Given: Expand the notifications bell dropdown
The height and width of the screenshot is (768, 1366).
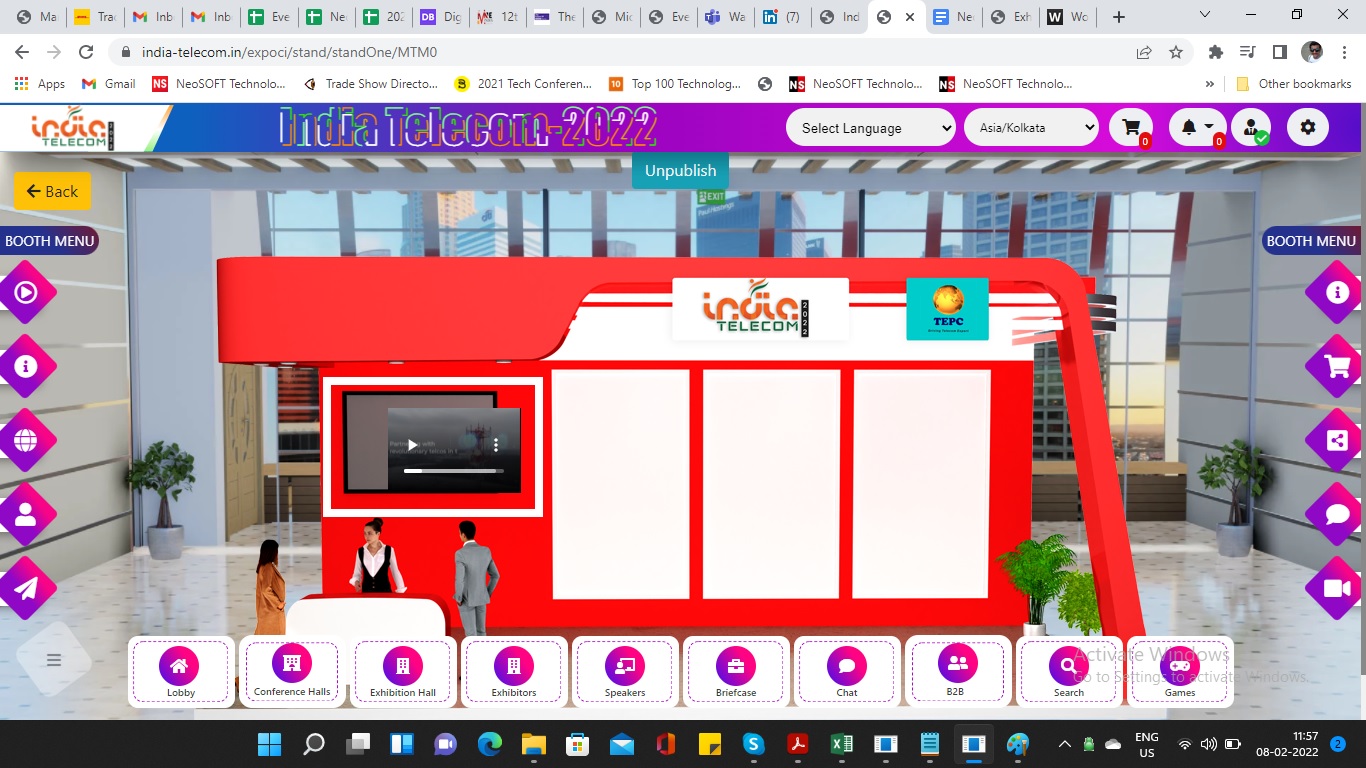Looking at the screenshot, I should pyautogui.click(x=1196, y=127).
